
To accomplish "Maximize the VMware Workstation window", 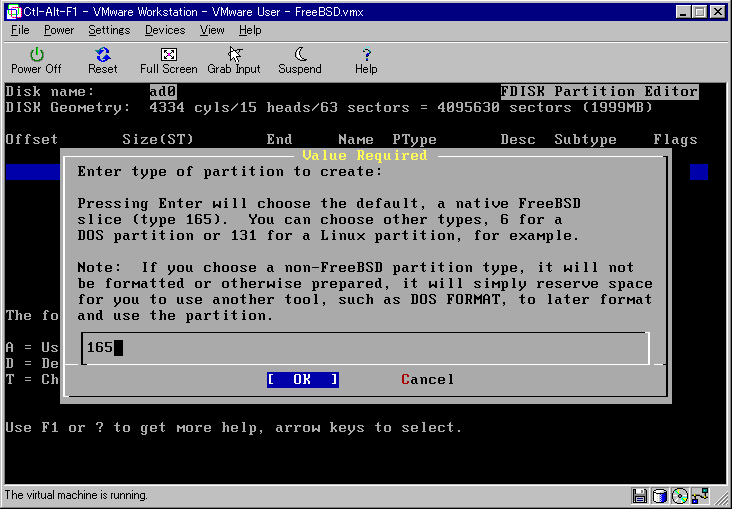I will (700, 12).
